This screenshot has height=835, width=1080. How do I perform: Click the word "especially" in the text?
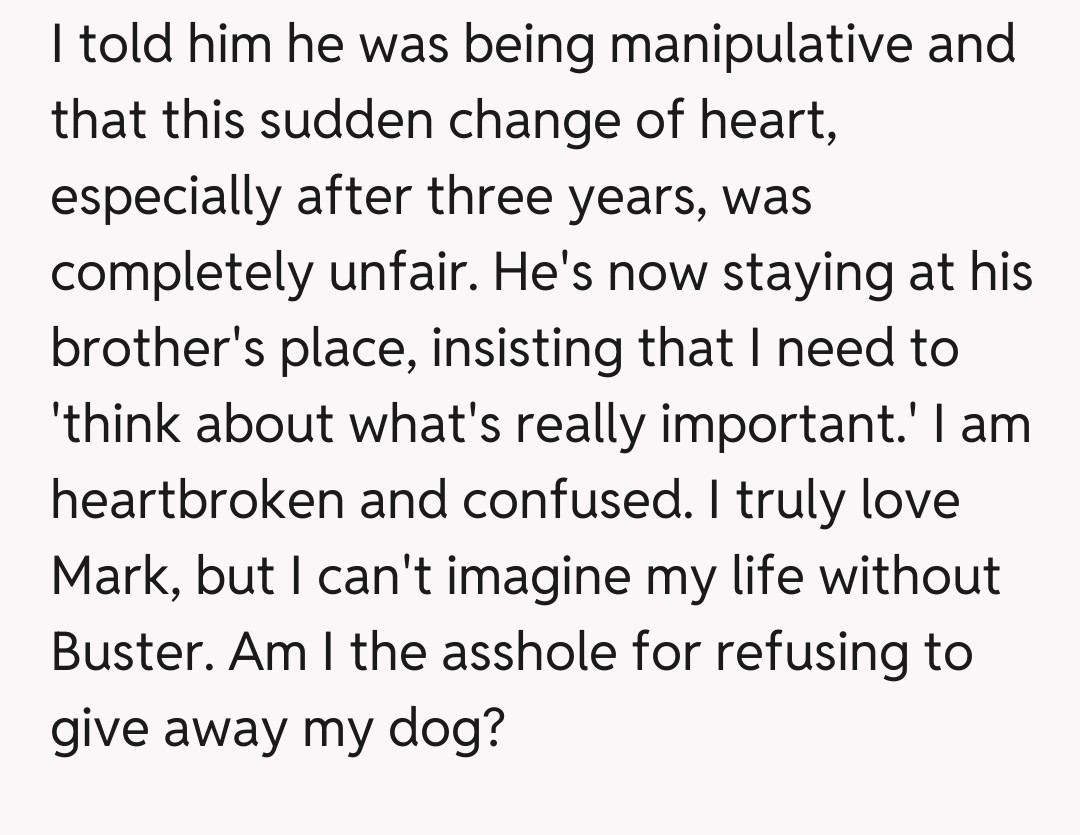pyautogui.click(x=164, y=198)
